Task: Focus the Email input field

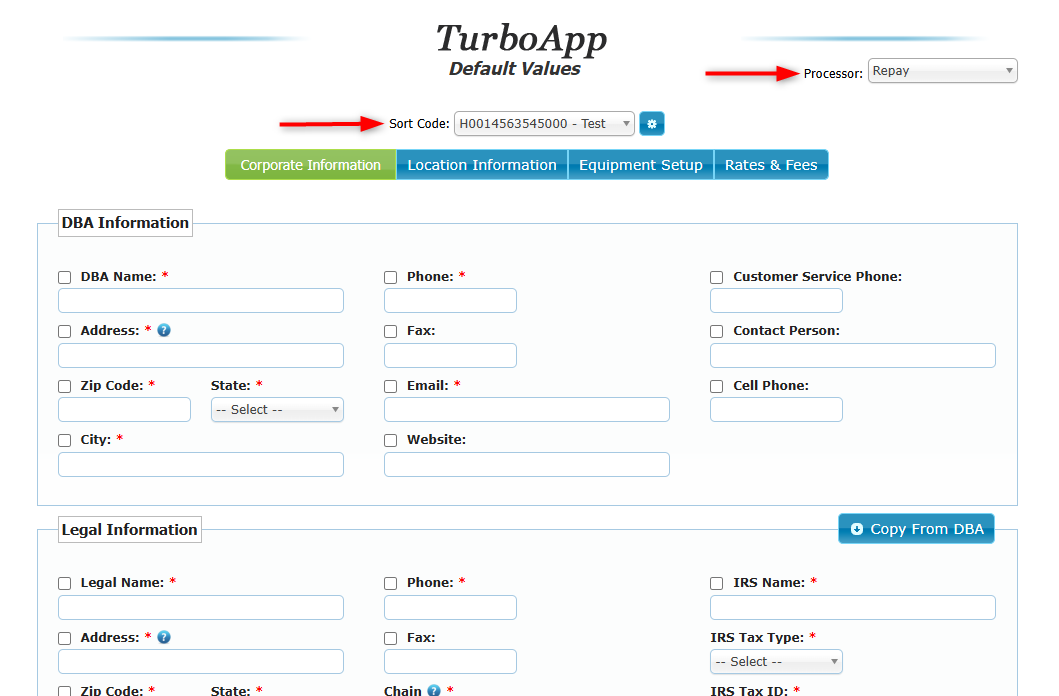Action: (527, 410)
